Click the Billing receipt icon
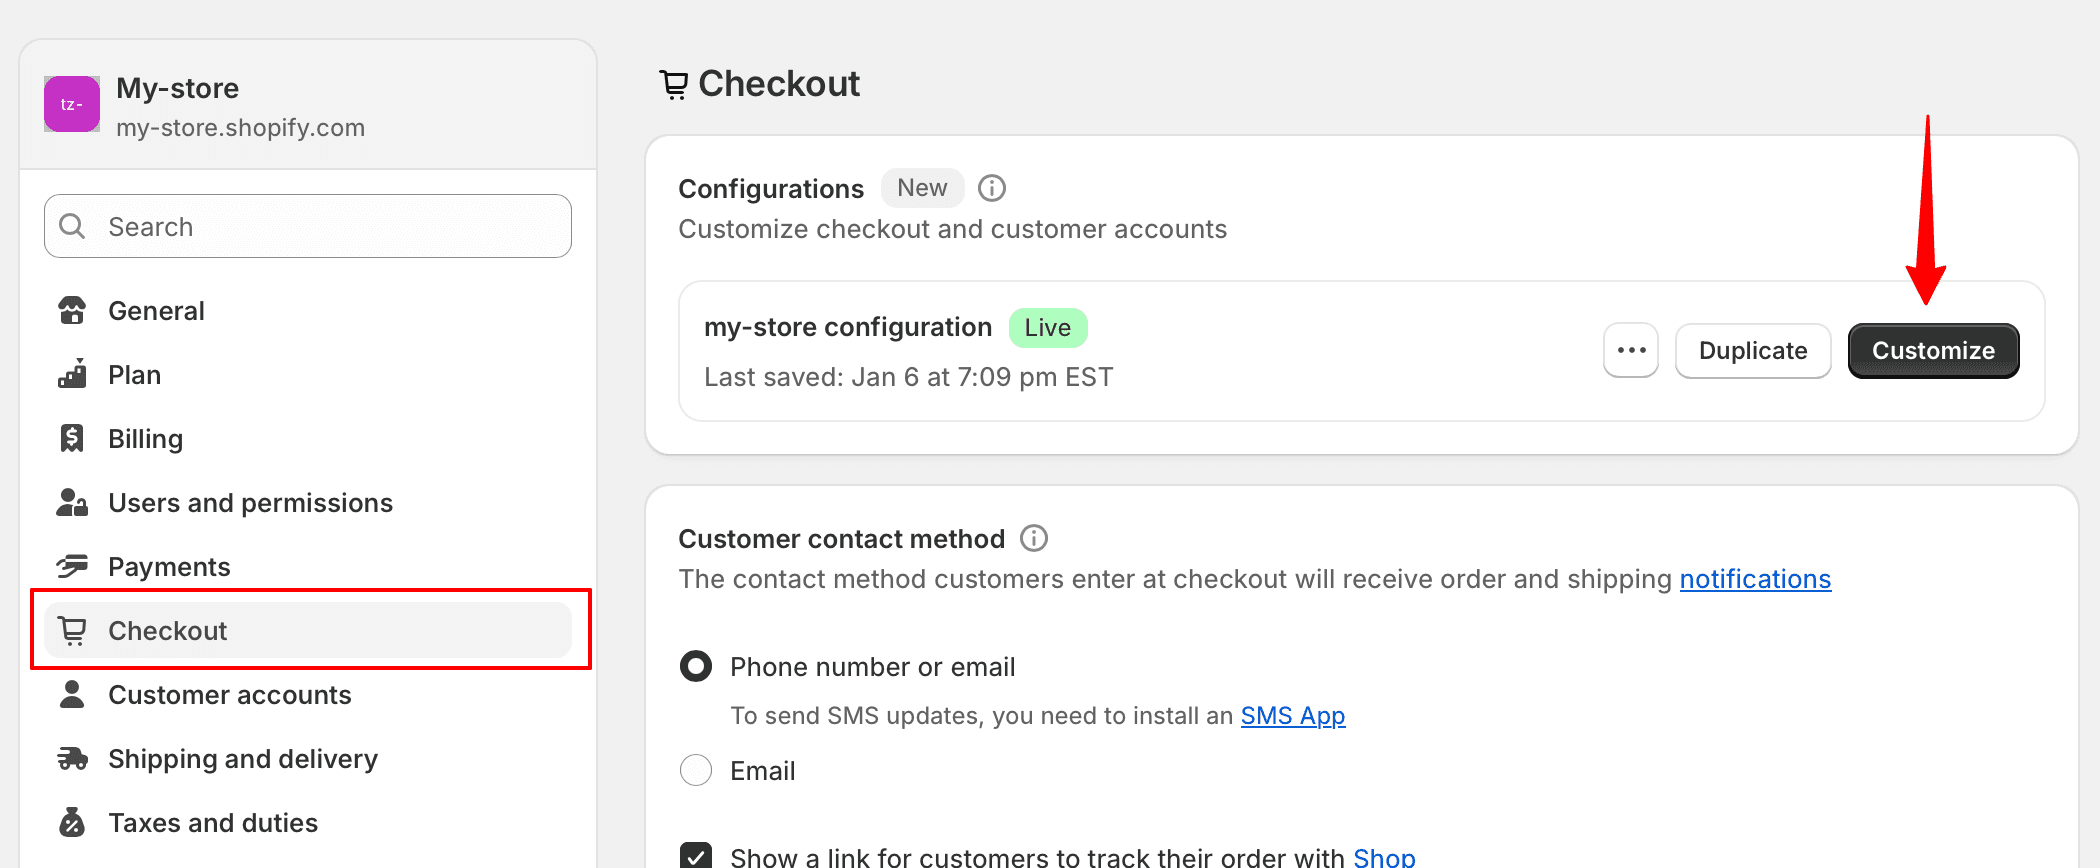2100x868 pixels. click(72, 439)
